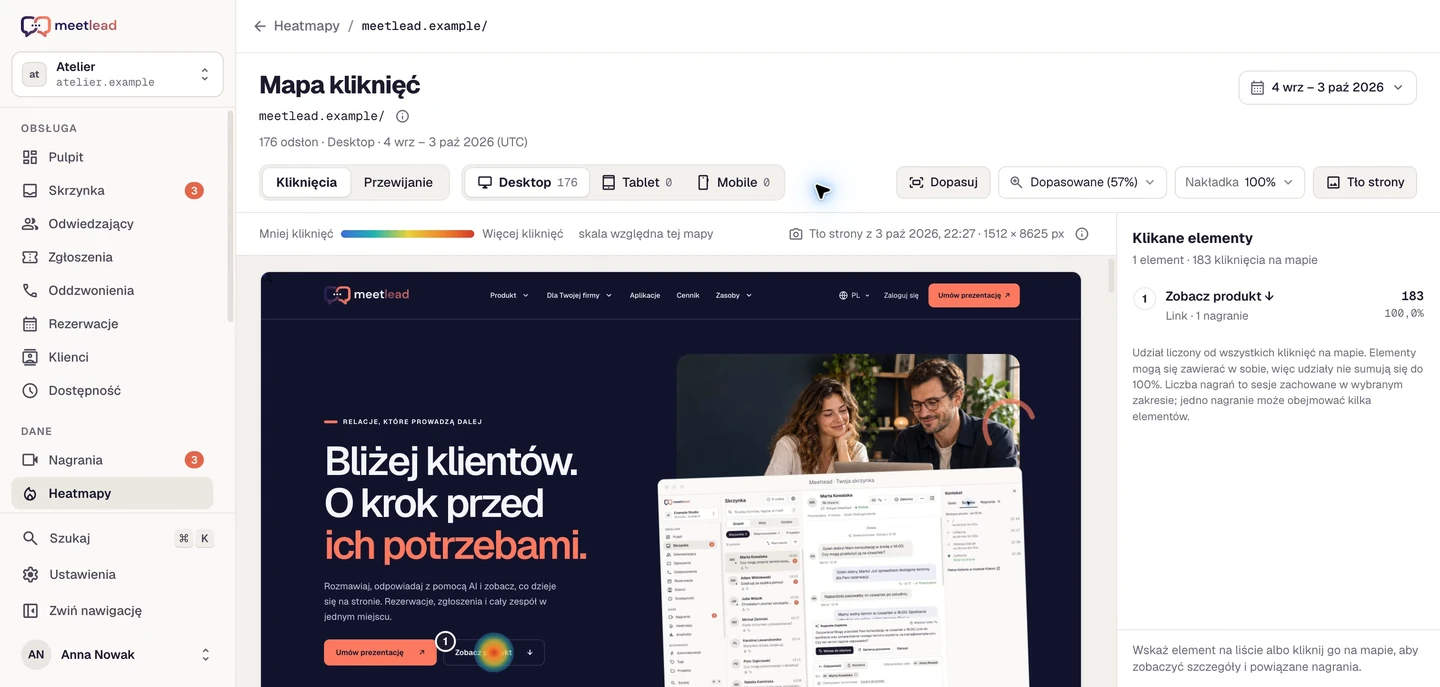Click the Heatmapy flame icon
This screenshot has height=687, width=1440.
pos(30,493)
